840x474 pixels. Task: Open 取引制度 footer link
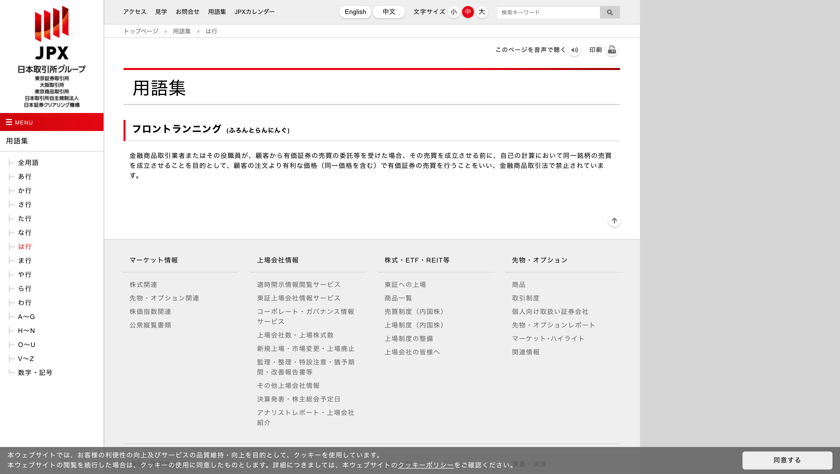pyautogui.click(x=526, y=298)
